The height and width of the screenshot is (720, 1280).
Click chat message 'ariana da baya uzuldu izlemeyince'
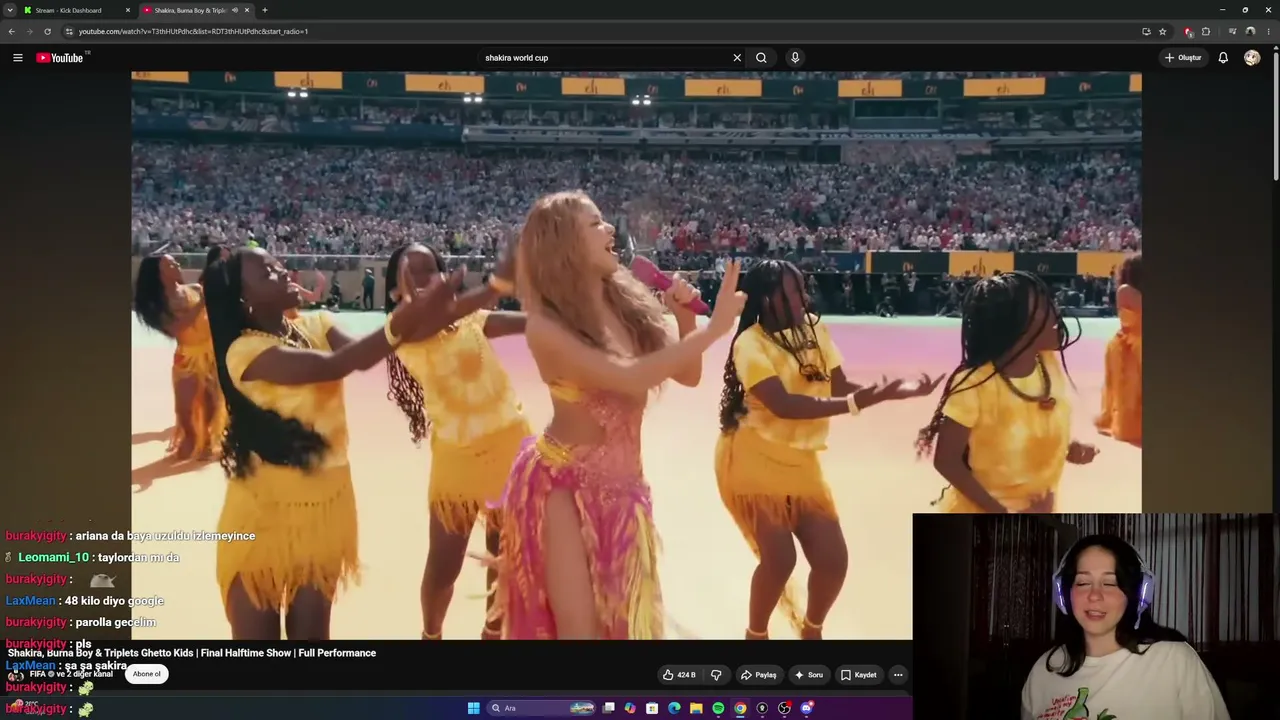click(x=165, y=536)
